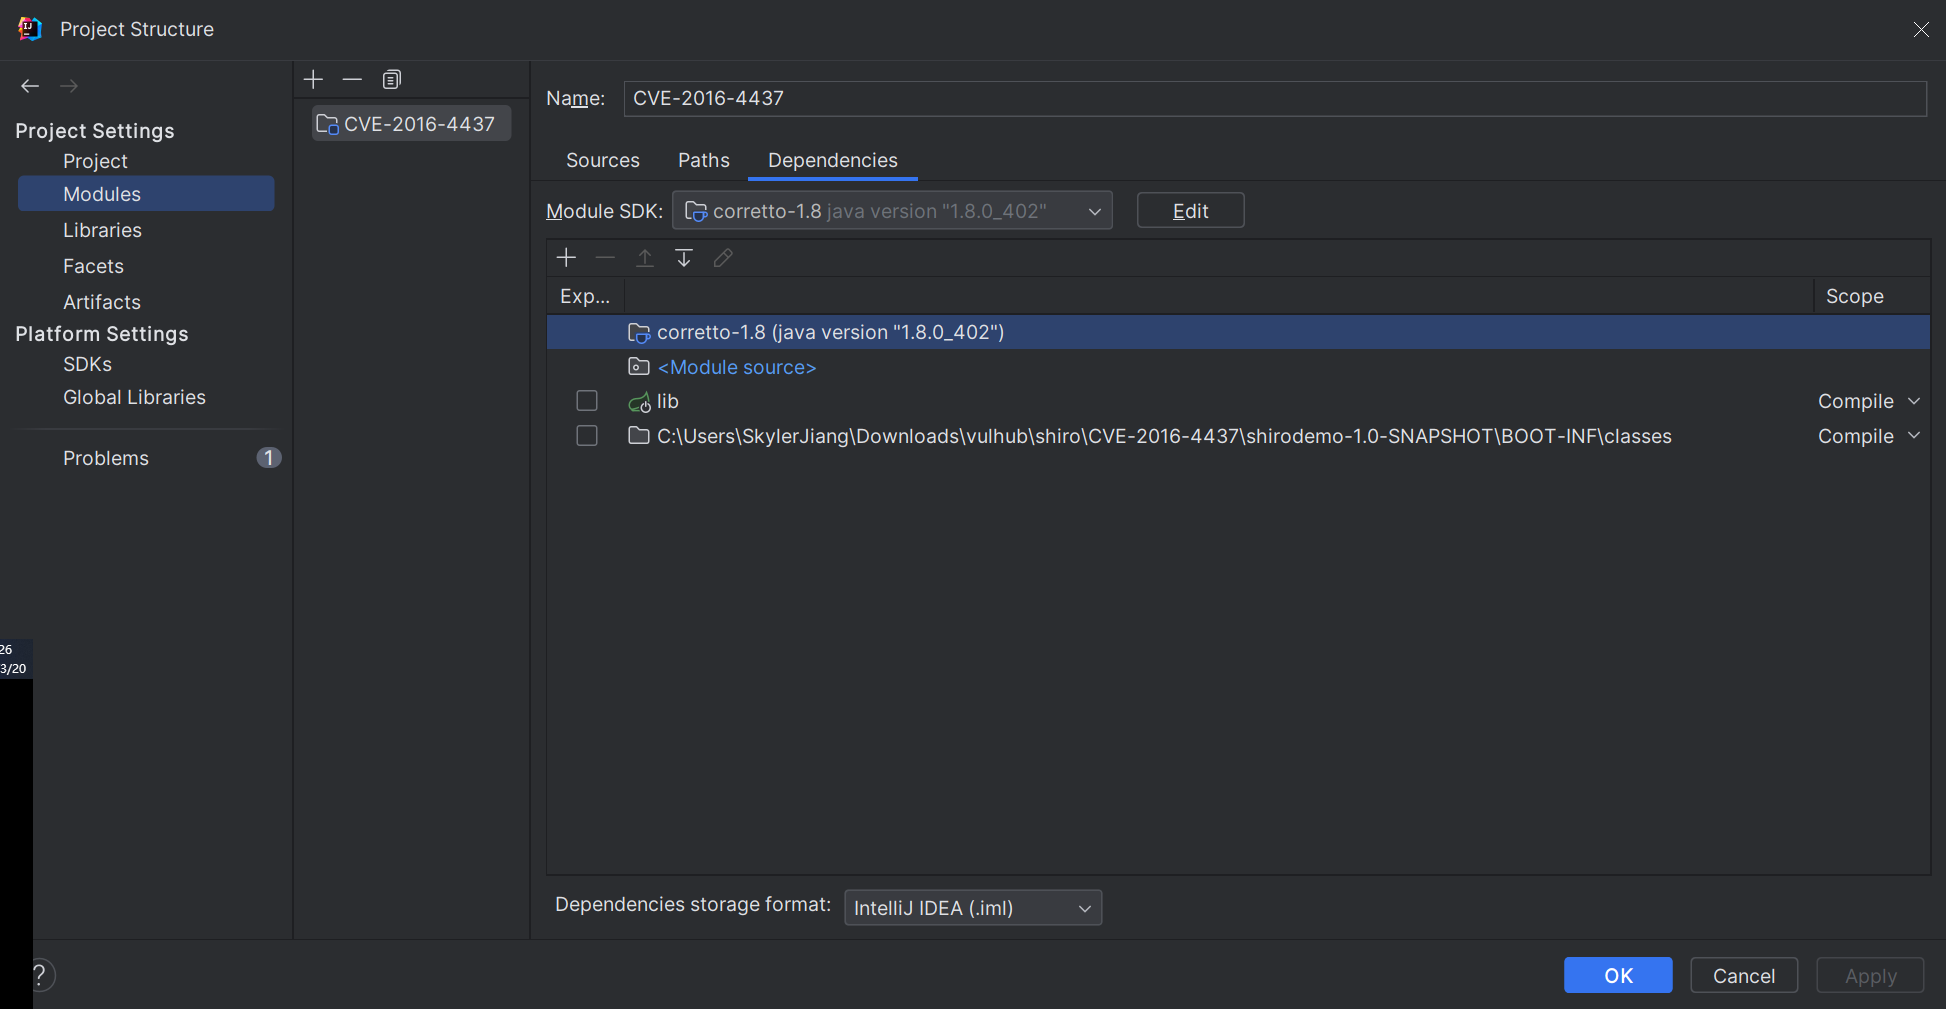This screenshot has height=1009, width=1946.
Task: Click the corretto-1.8 SDK icon in the list
Action: coord(639,333)
